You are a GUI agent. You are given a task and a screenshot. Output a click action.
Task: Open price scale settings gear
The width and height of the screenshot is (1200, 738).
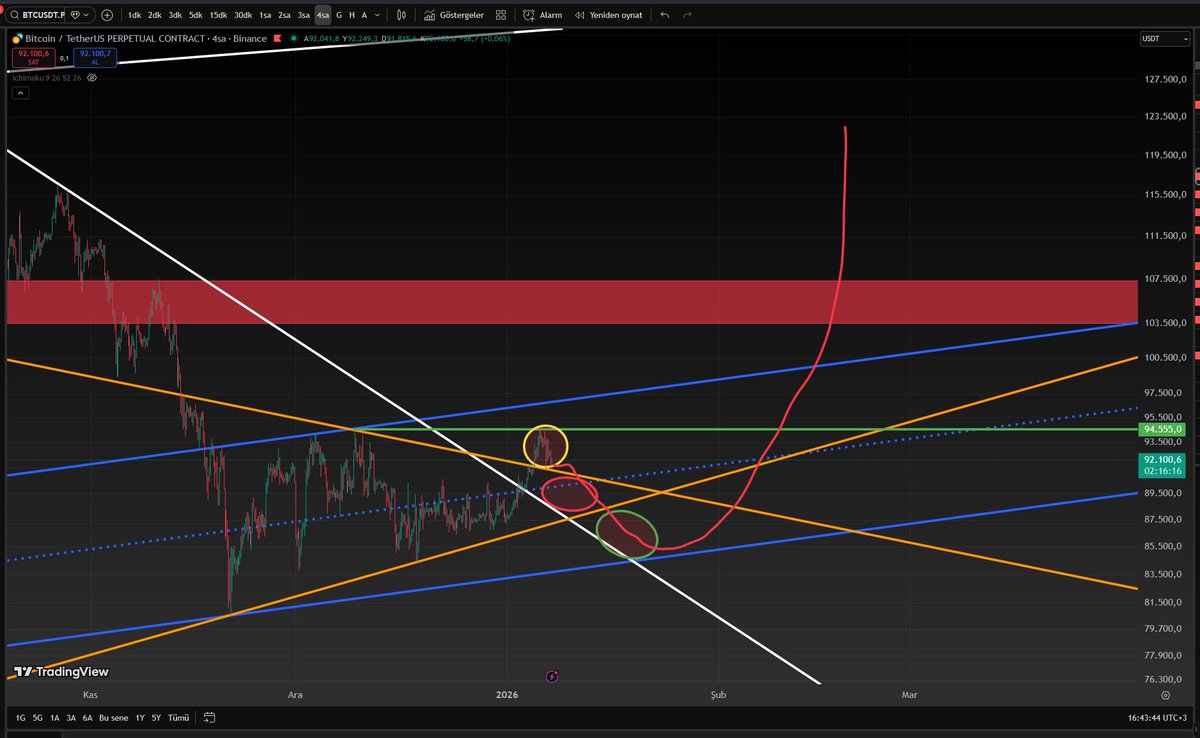[x=1166, y=693]
